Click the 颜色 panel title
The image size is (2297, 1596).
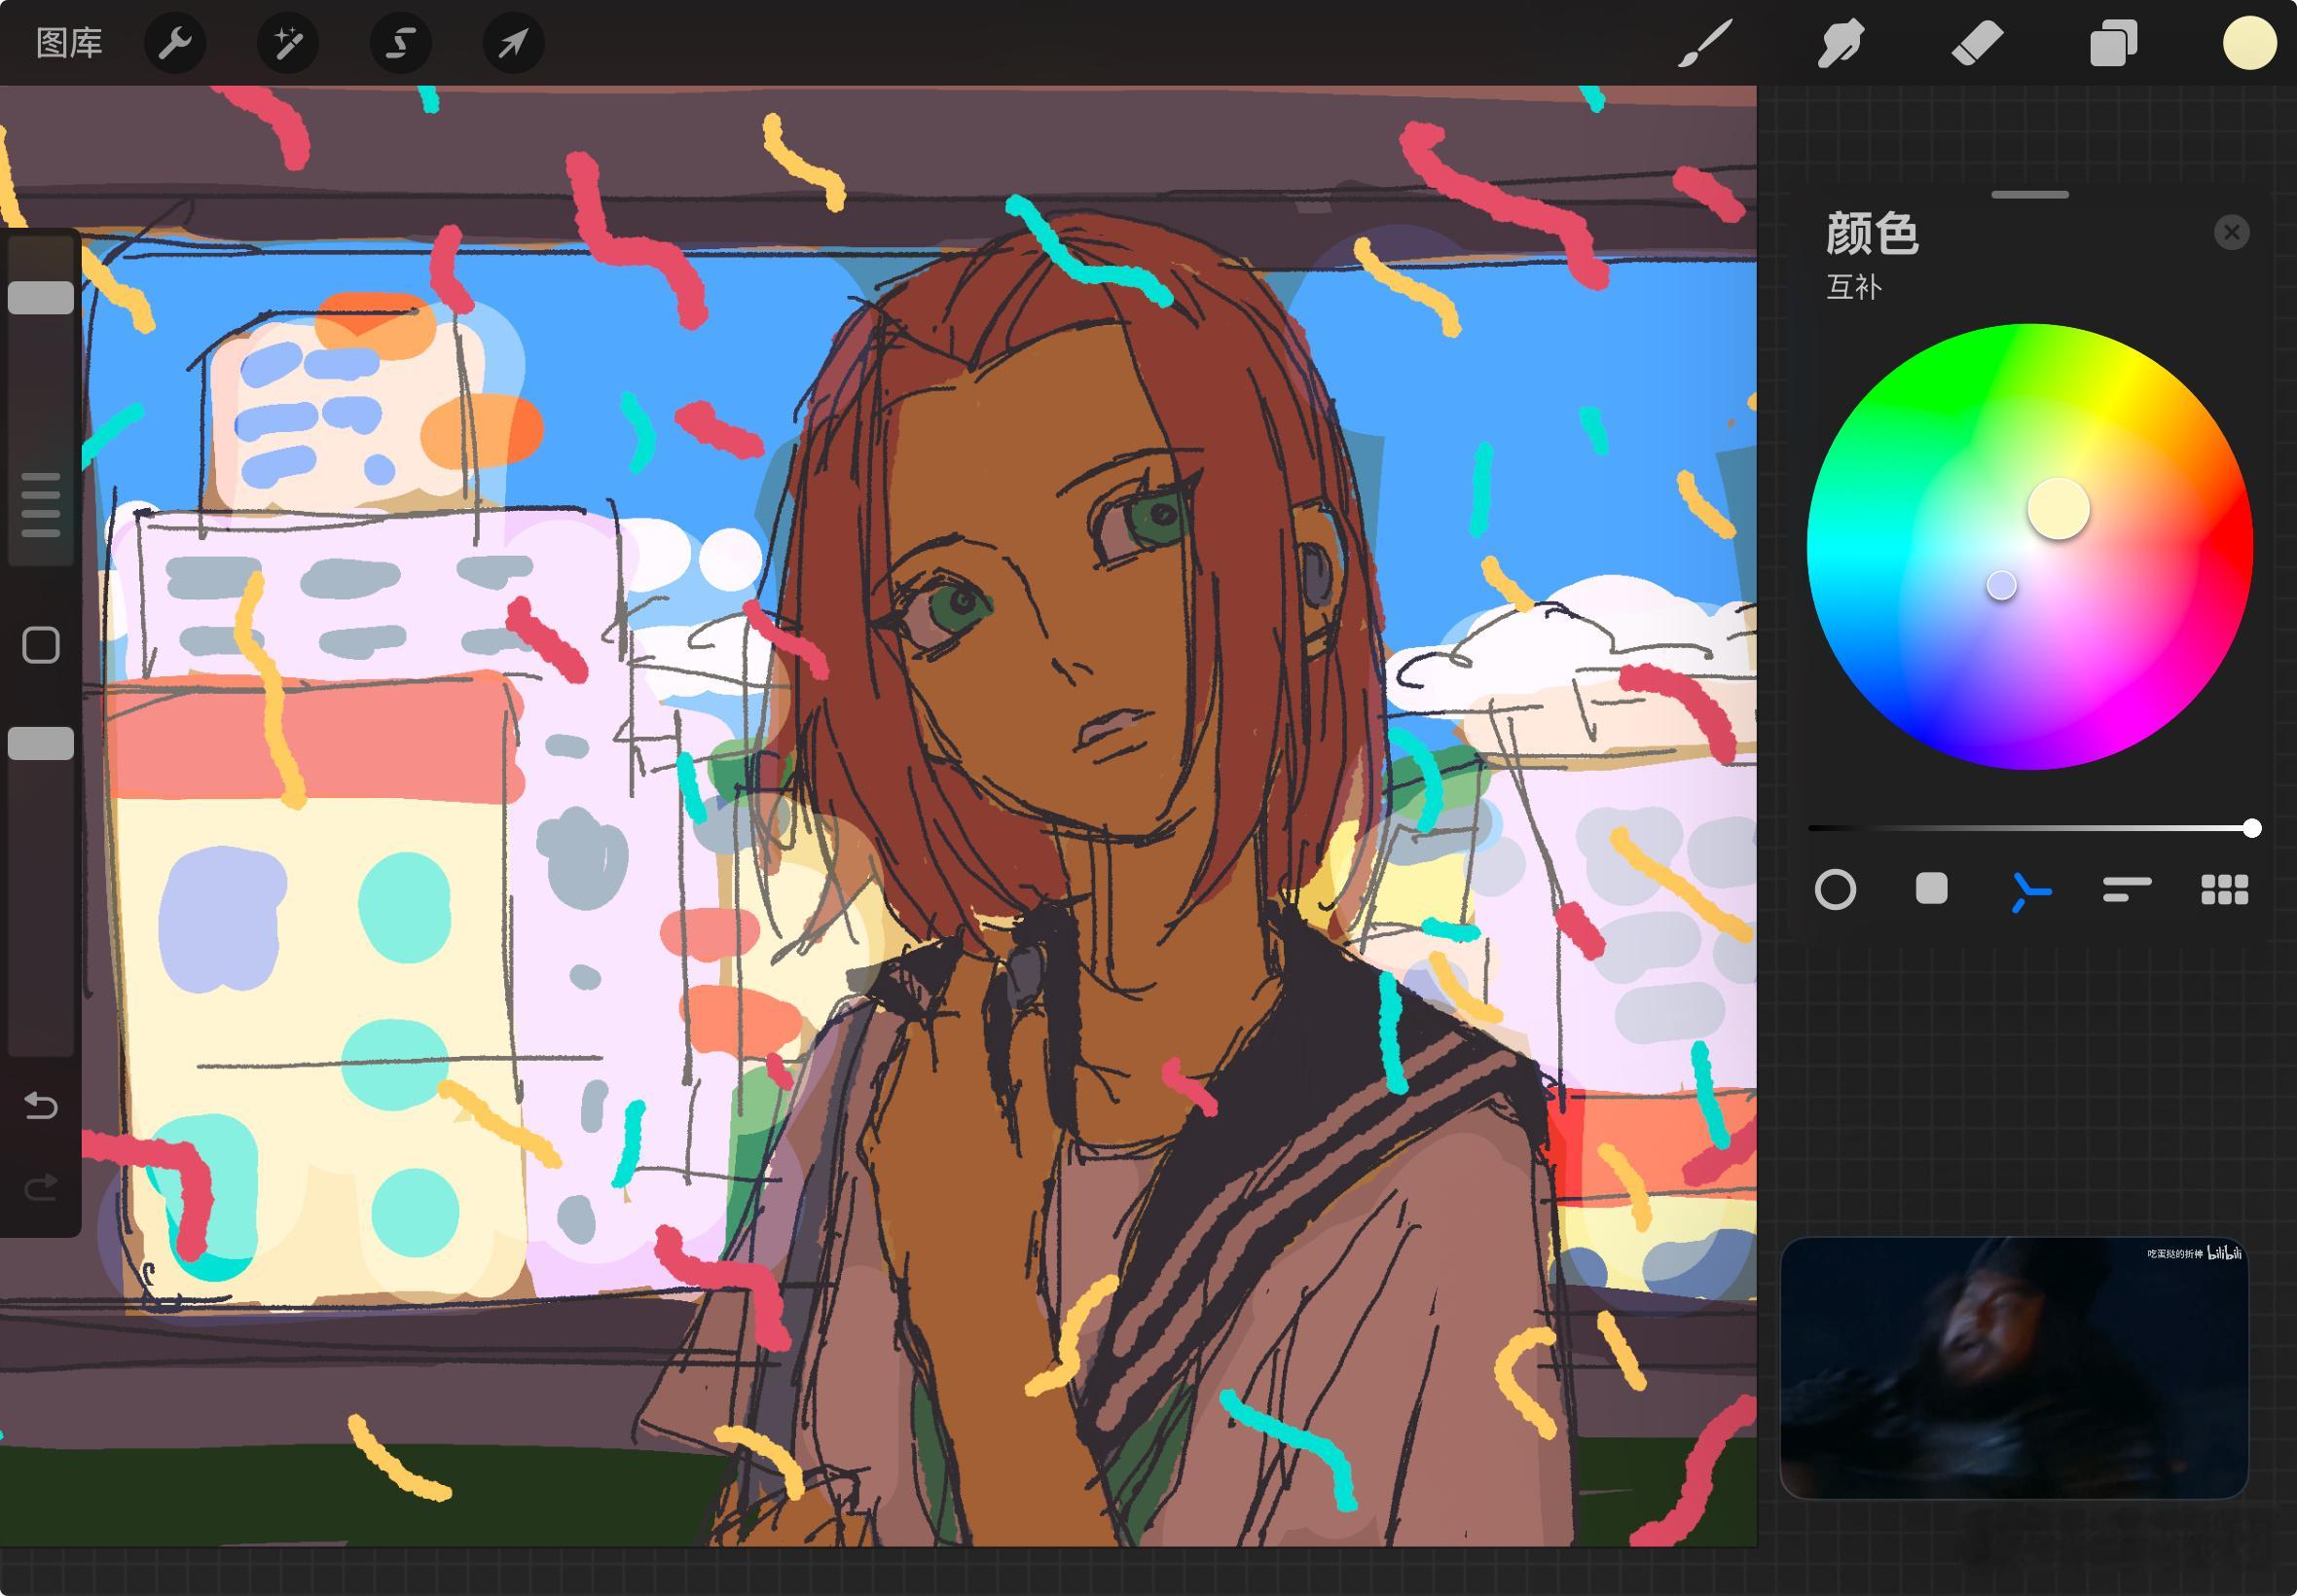[x=1872, y=233]
